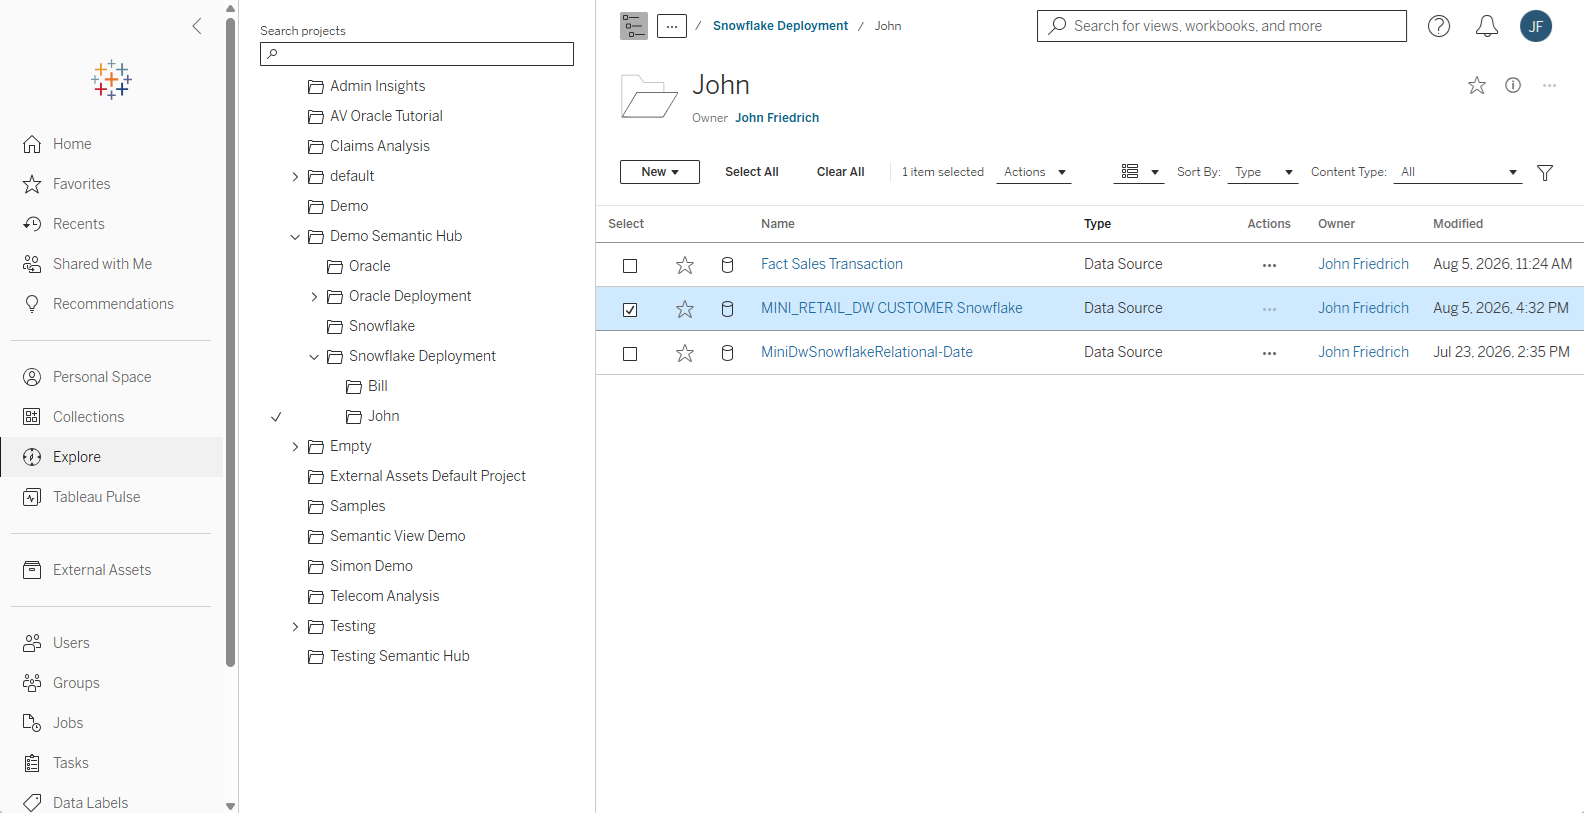Open Recommendations in sidebar
Image resolution: width=1584 pixels, height=813 pixels.
tap(114, 304)
